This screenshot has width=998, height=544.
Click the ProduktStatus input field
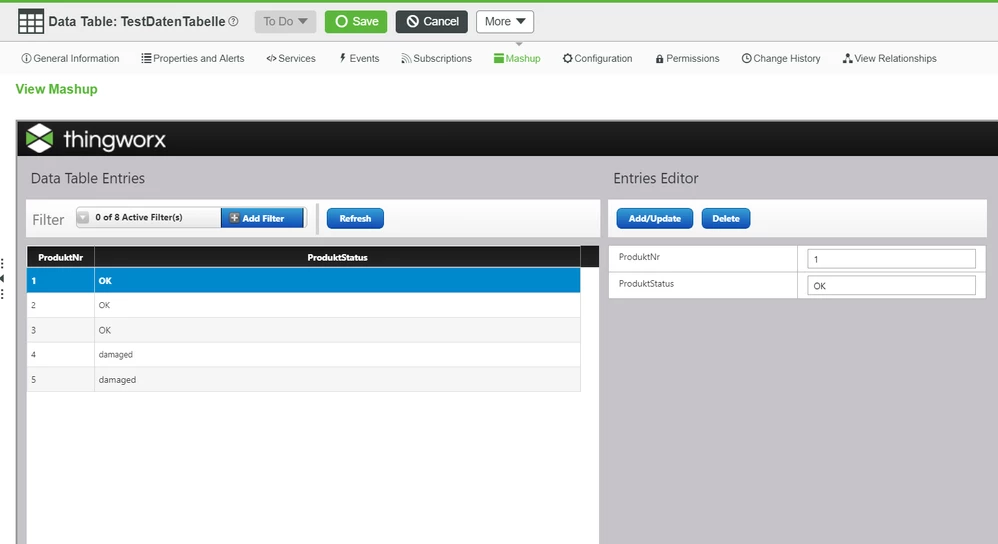(891, 286)
